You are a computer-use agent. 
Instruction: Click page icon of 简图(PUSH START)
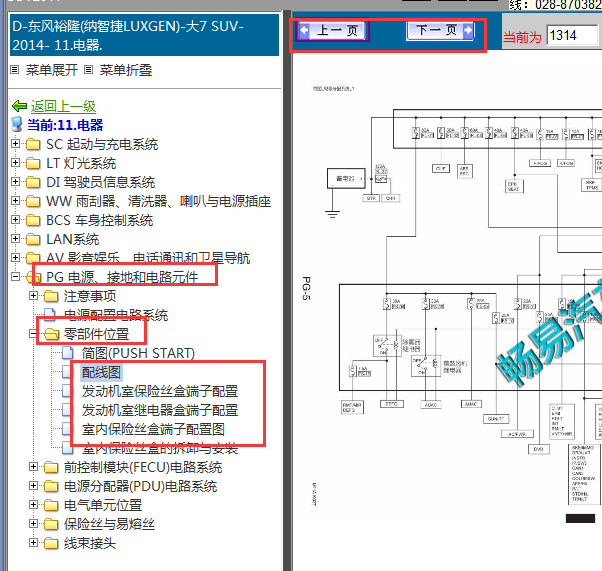68,353
